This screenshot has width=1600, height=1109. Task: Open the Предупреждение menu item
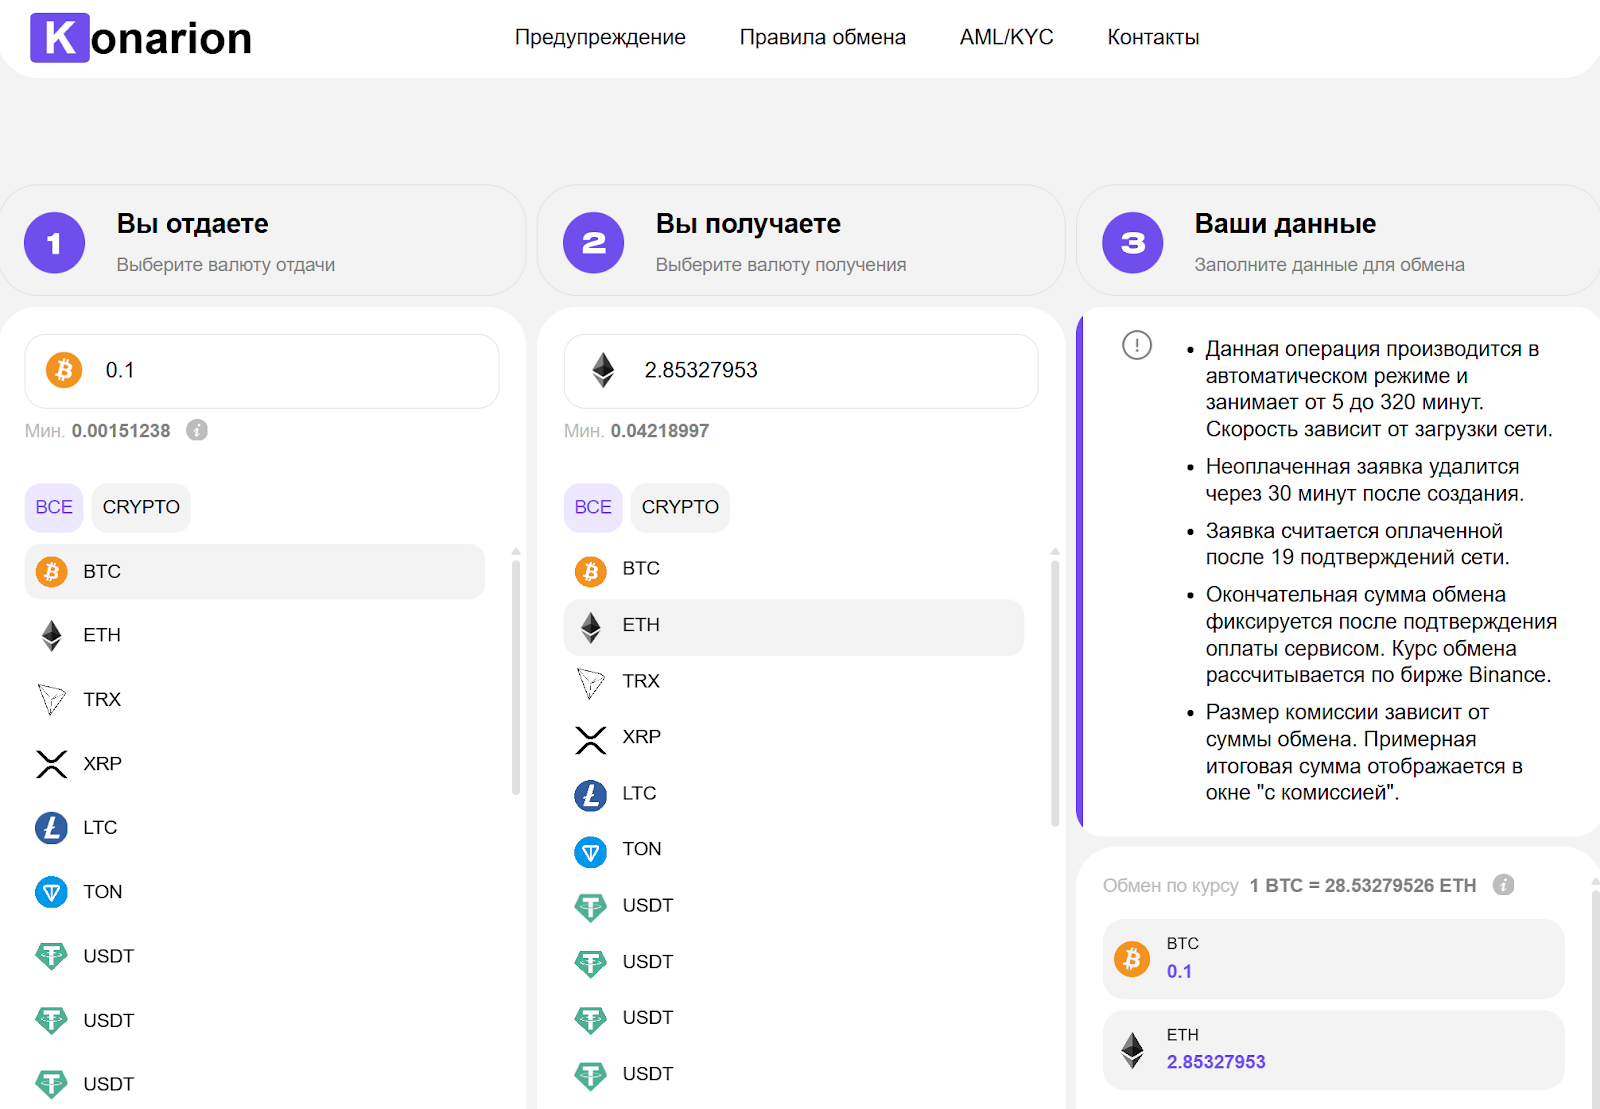click(600, 38)
